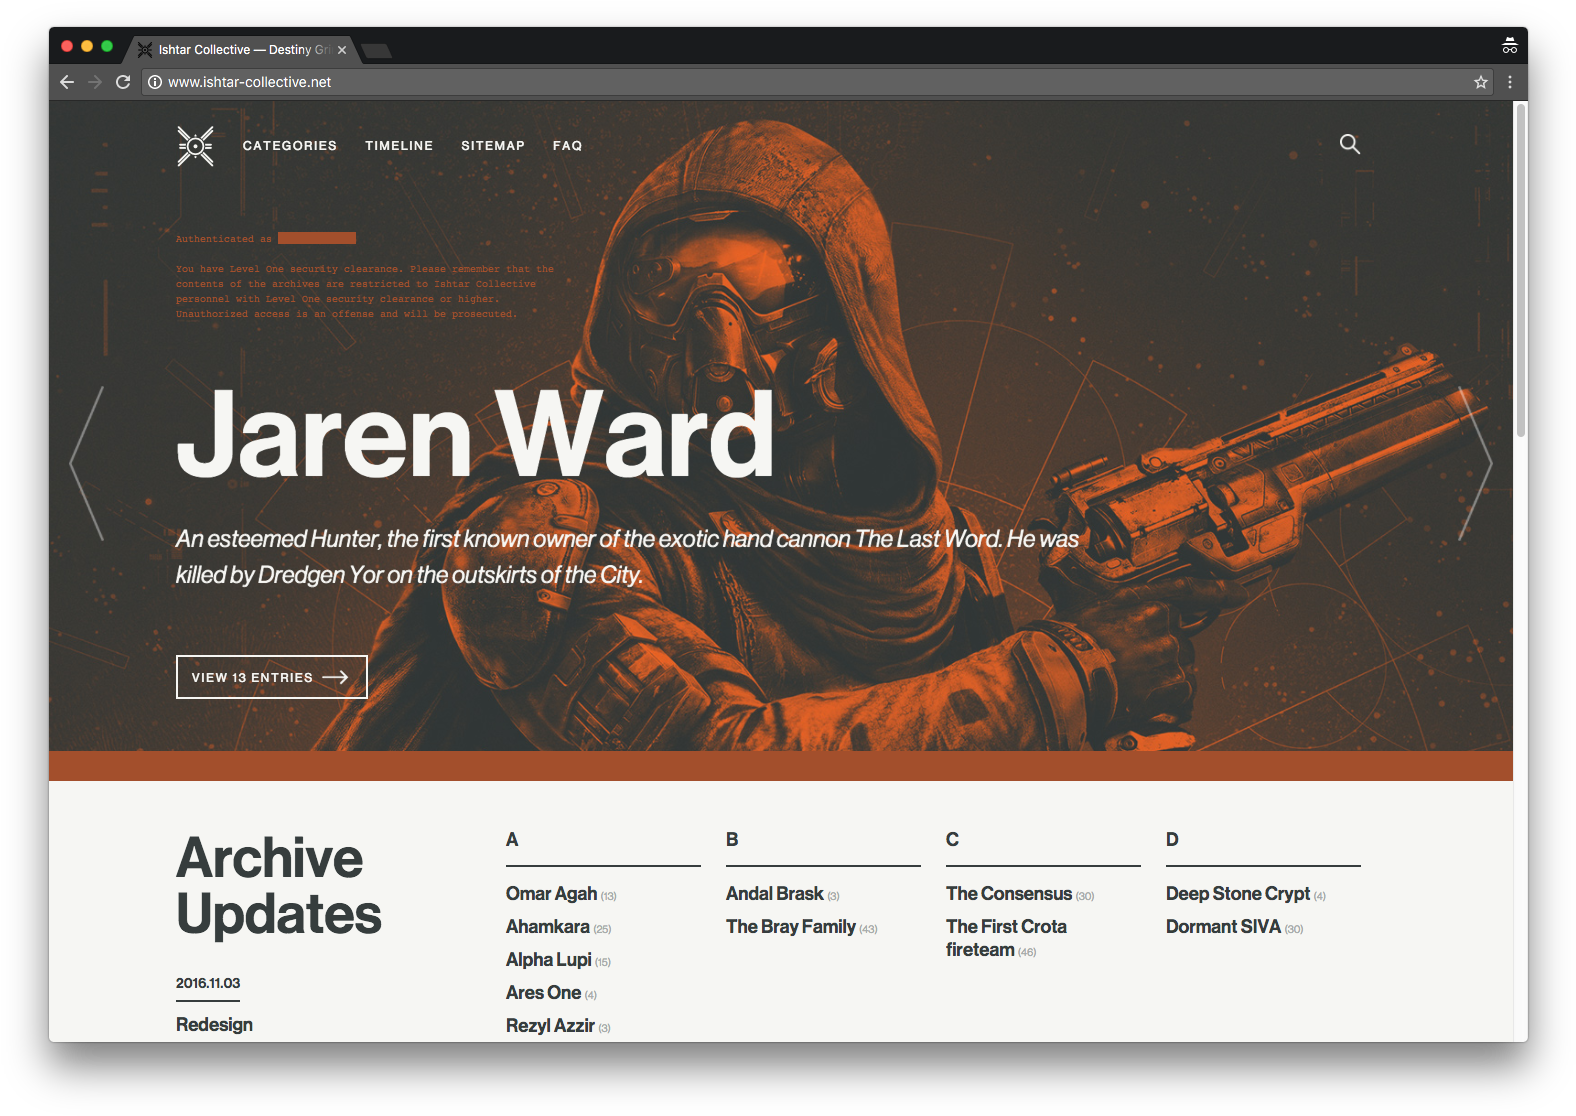Click the incognito icon in title bar

pos(1510,46)
